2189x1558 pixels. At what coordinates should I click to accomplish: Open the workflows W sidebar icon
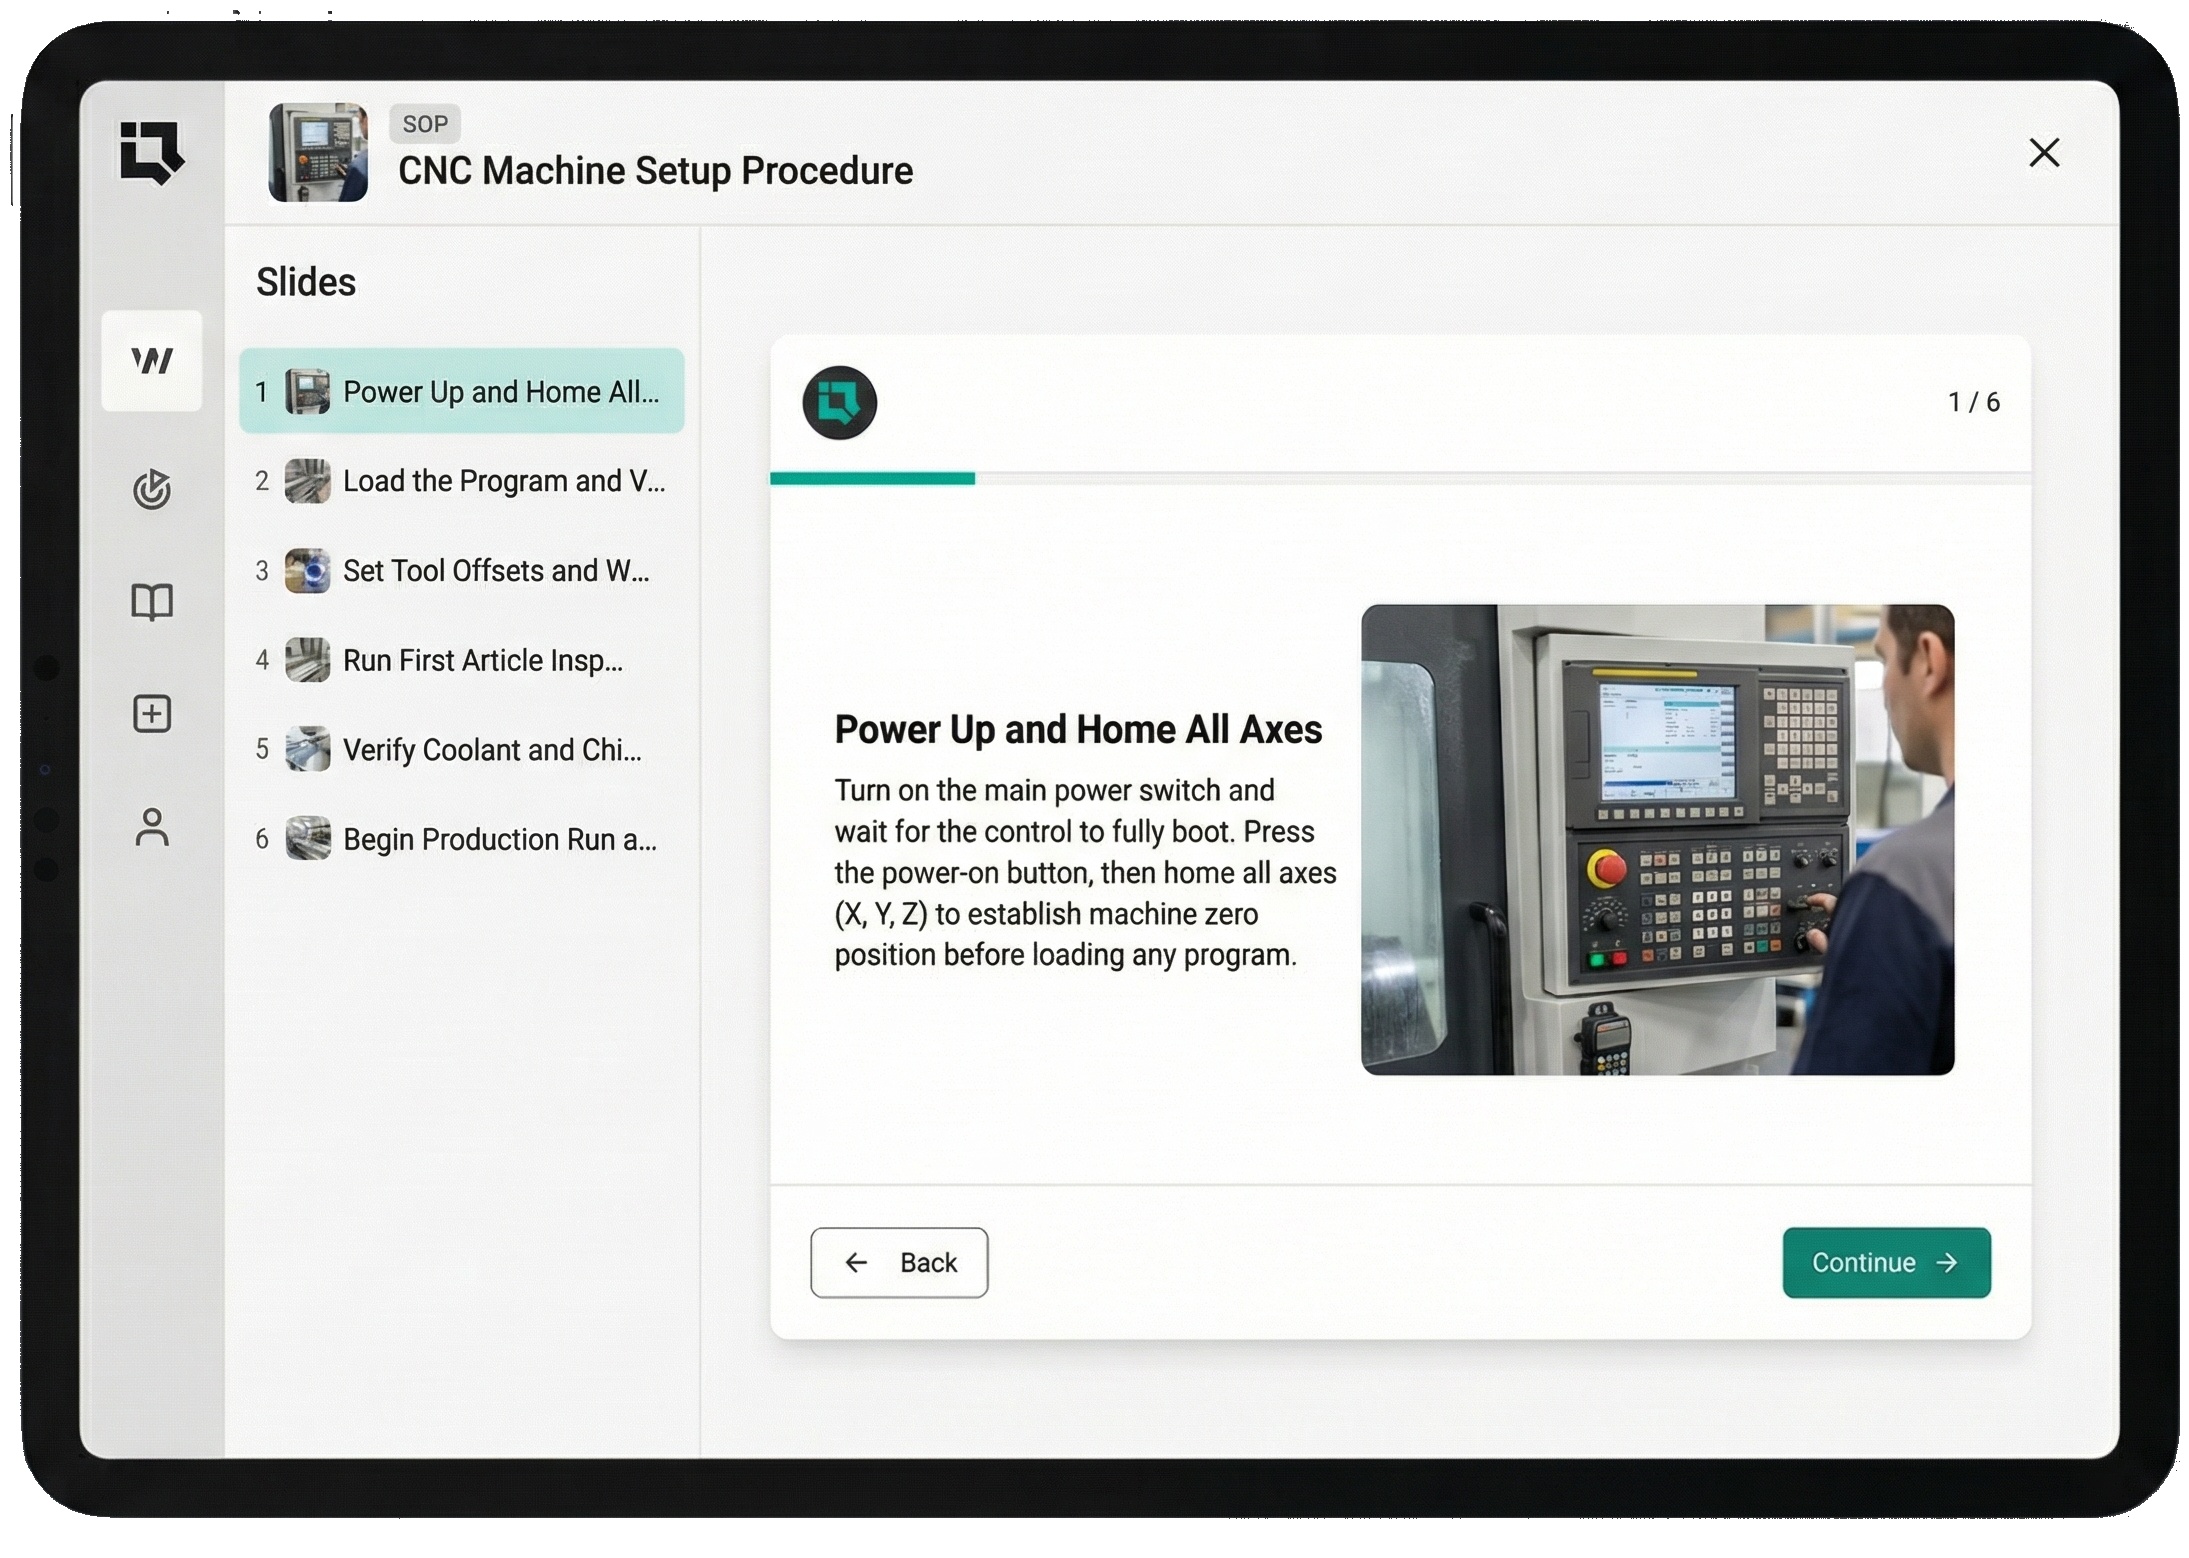[x=152, y=360]
